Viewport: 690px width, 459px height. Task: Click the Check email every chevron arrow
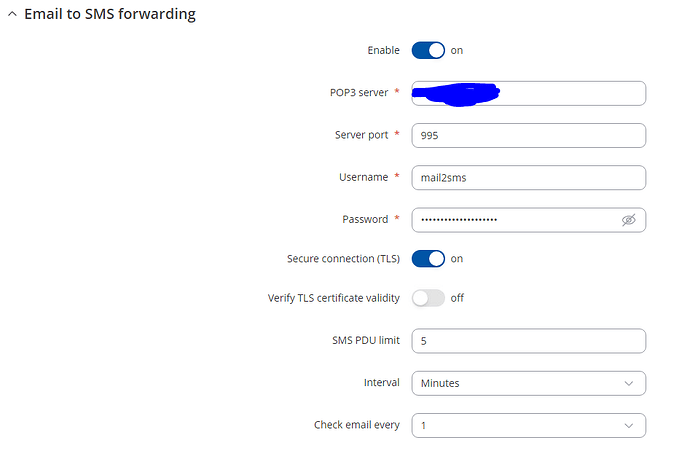pos(629,426)
